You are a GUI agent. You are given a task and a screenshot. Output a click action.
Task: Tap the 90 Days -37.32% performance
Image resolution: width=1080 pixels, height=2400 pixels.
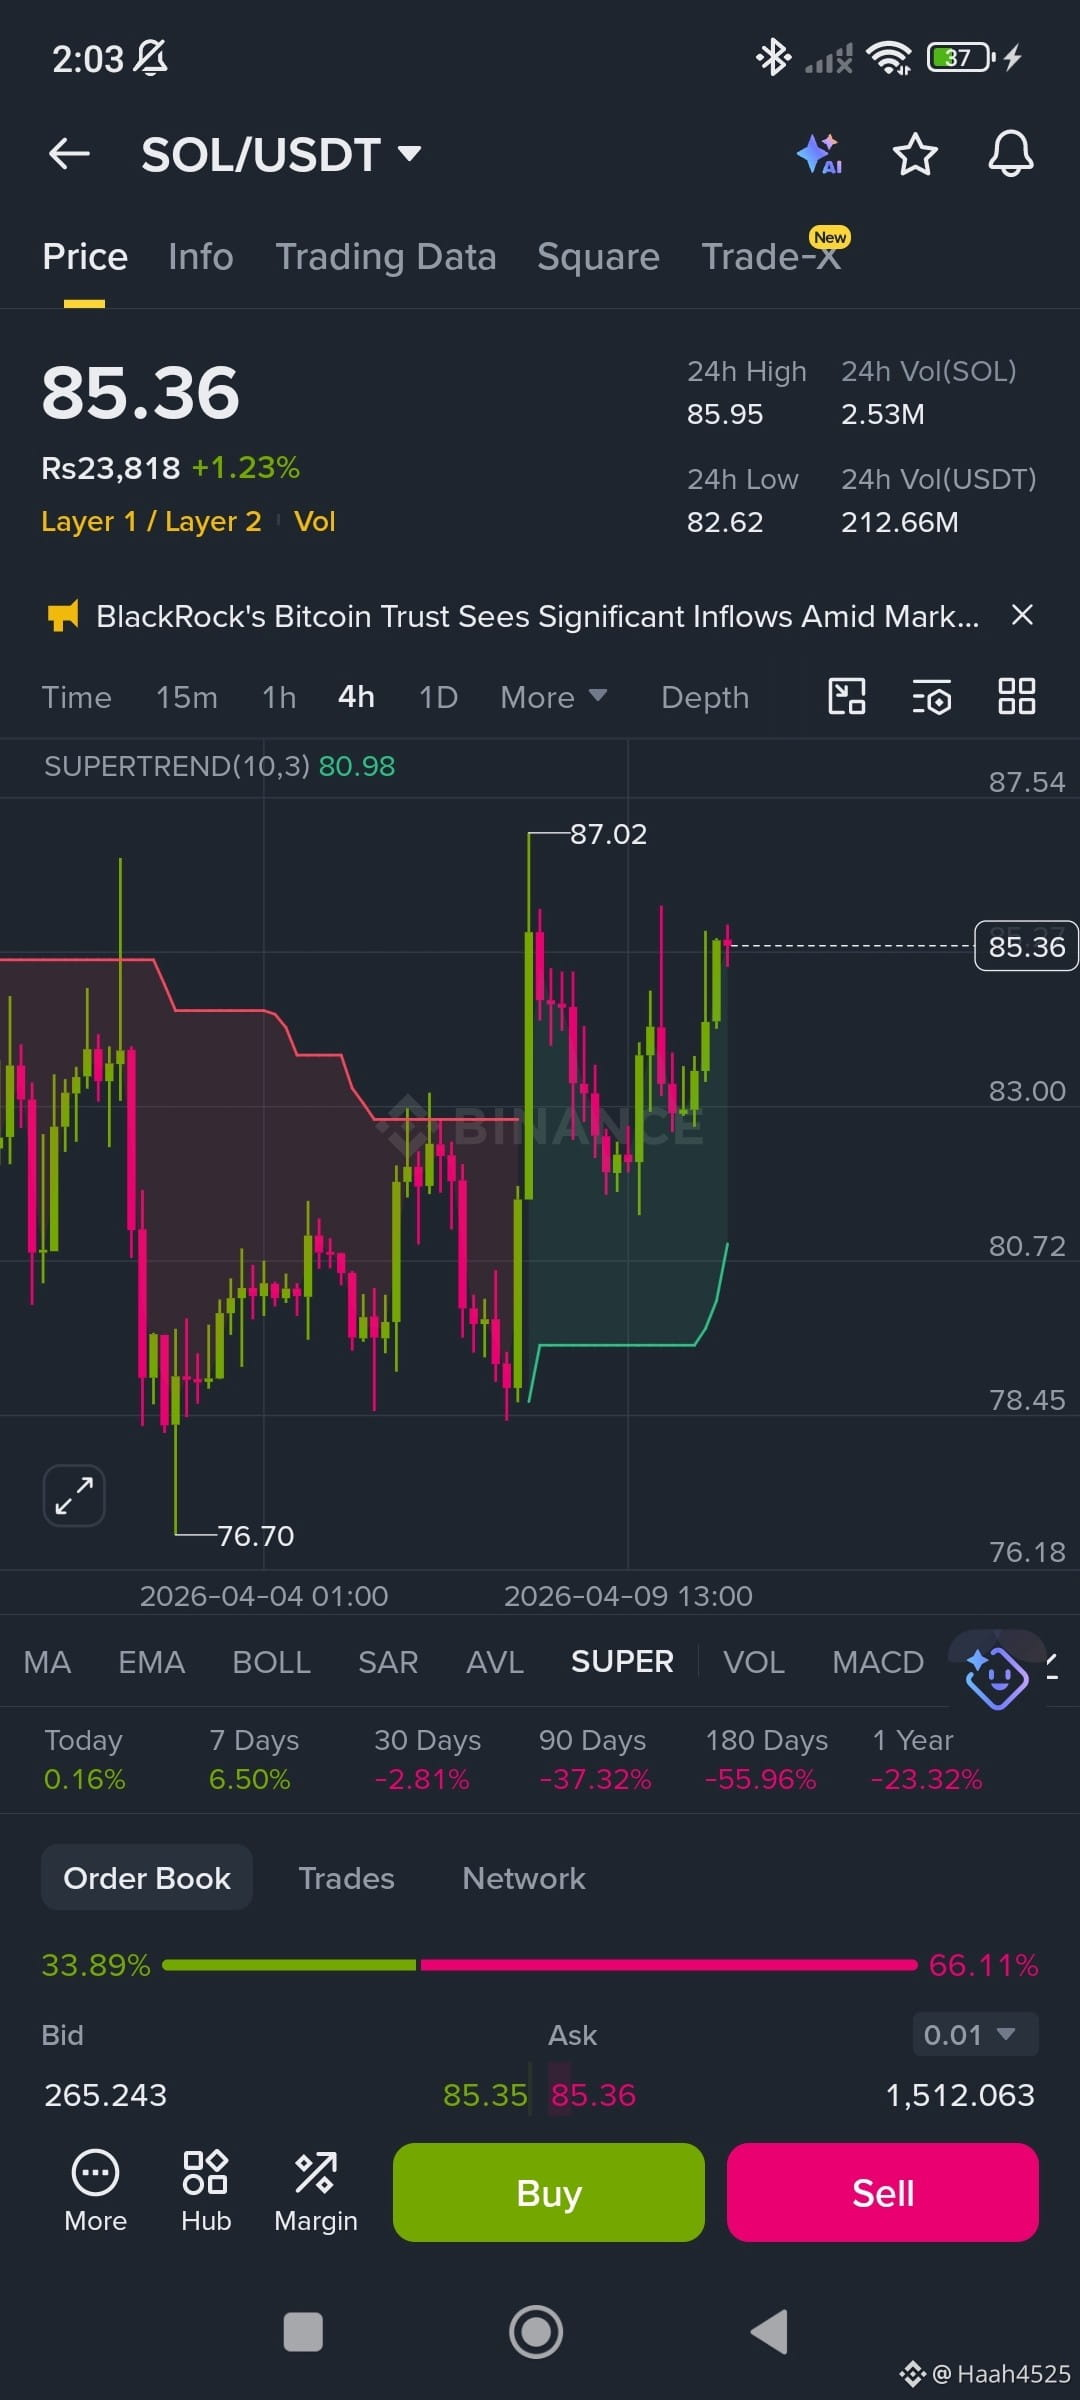tap(595, 1760)
